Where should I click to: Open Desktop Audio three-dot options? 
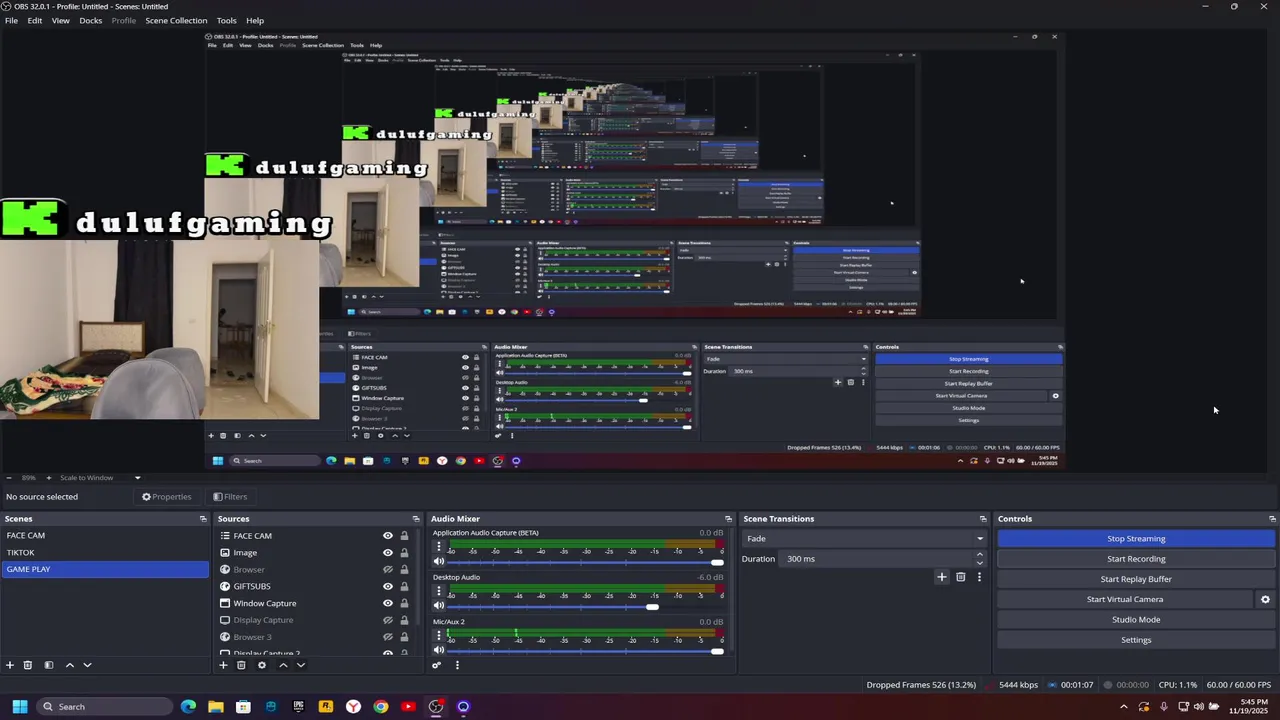tap(438, 591)
